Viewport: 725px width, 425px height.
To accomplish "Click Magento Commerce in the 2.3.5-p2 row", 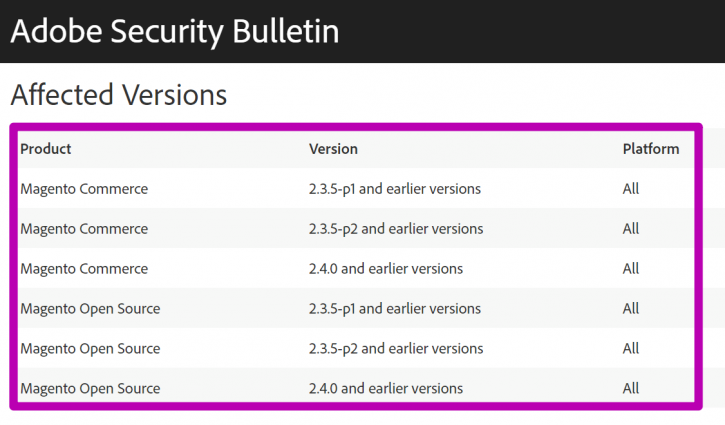I will 84,228.
